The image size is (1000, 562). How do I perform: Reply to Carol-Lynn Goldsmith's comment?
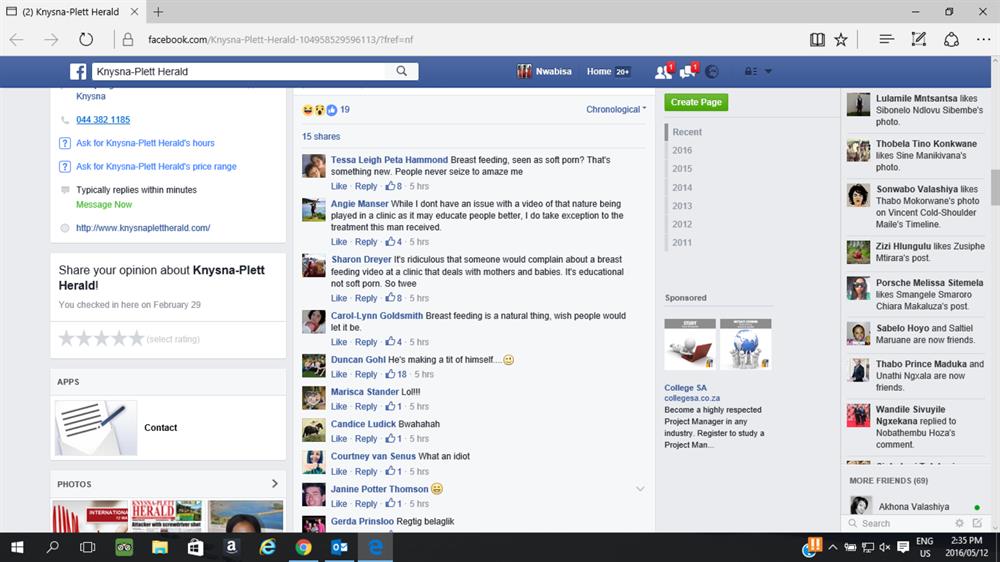tap(366, 342)
